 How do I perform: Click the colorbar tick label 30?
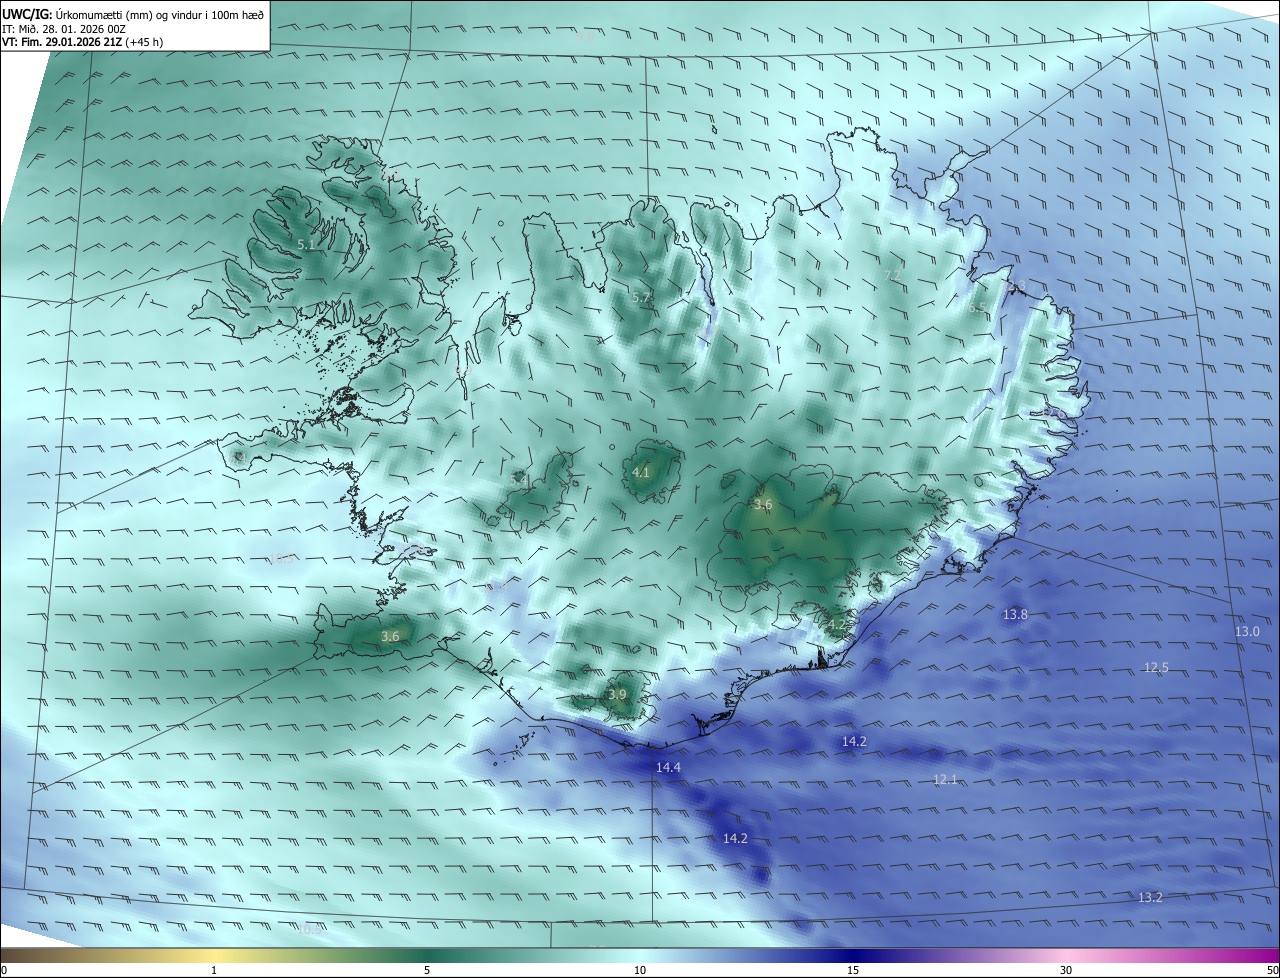coord(1066,970)
